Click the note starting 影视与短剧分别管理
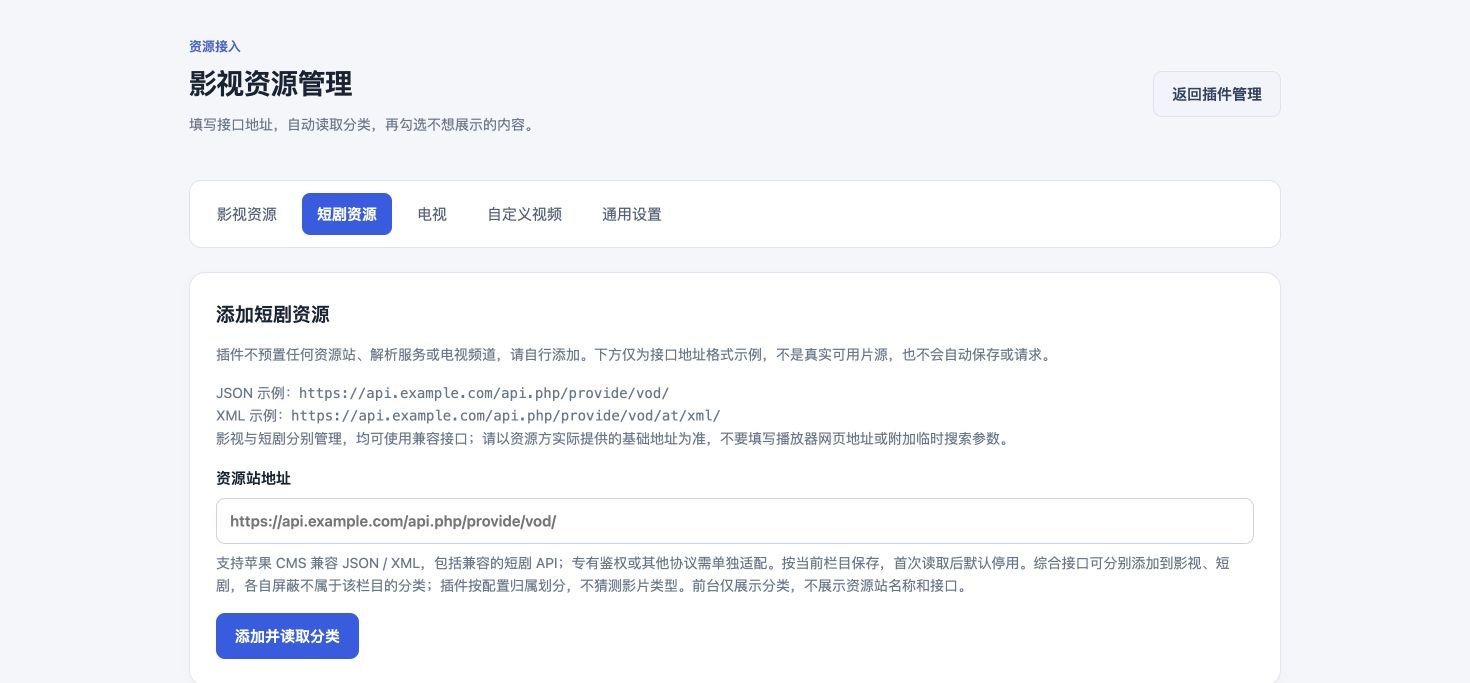 click(612, 438)
